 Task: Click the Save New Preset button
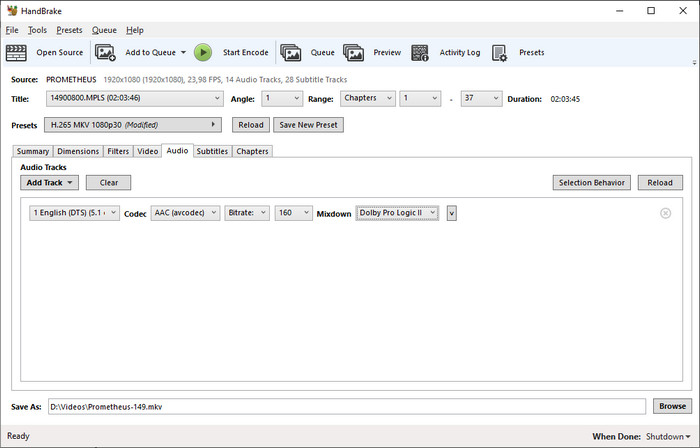coord(308,125)
